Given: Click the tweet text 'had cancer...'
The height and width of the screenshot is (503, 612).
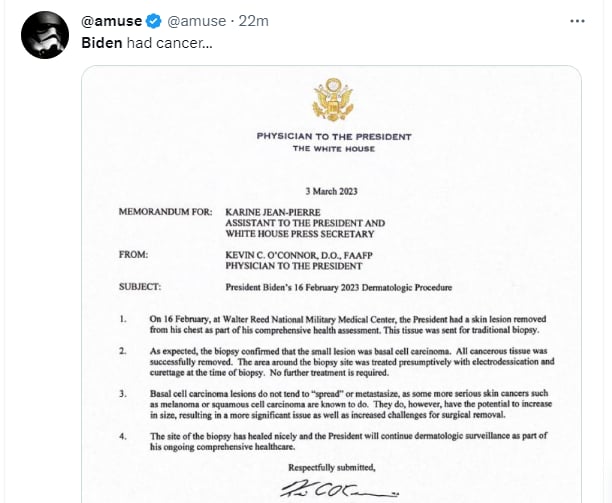Looking at the screenshot, I should coord(169,43).
